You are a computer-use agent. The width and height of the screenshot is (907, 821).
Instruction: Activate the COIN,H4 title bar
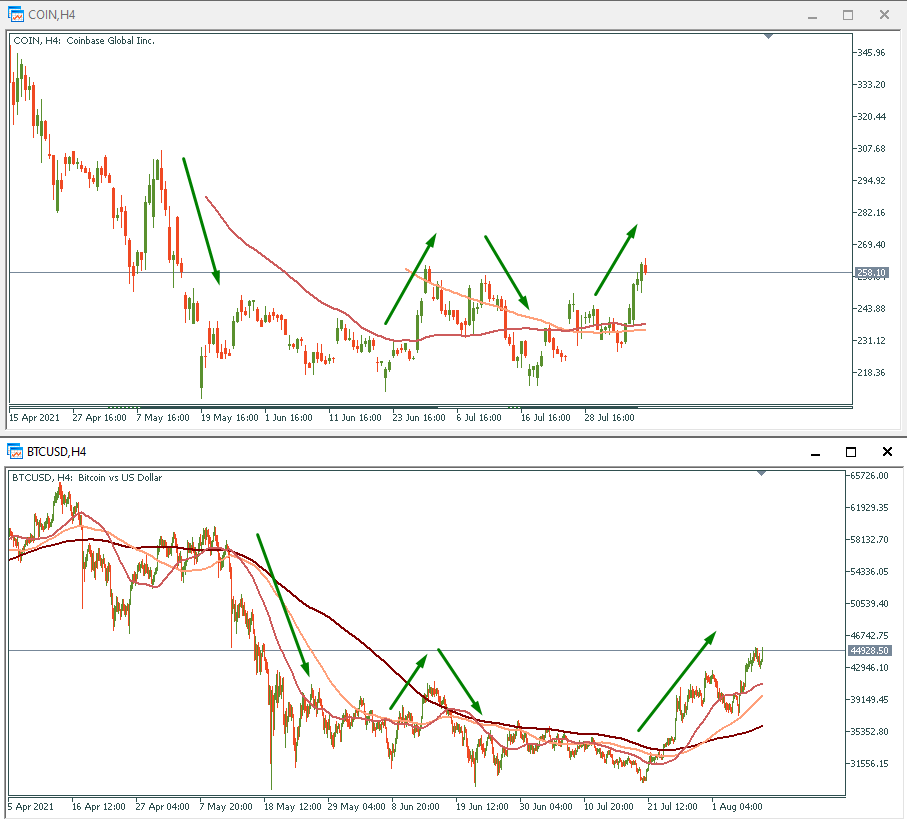point(400,15)
